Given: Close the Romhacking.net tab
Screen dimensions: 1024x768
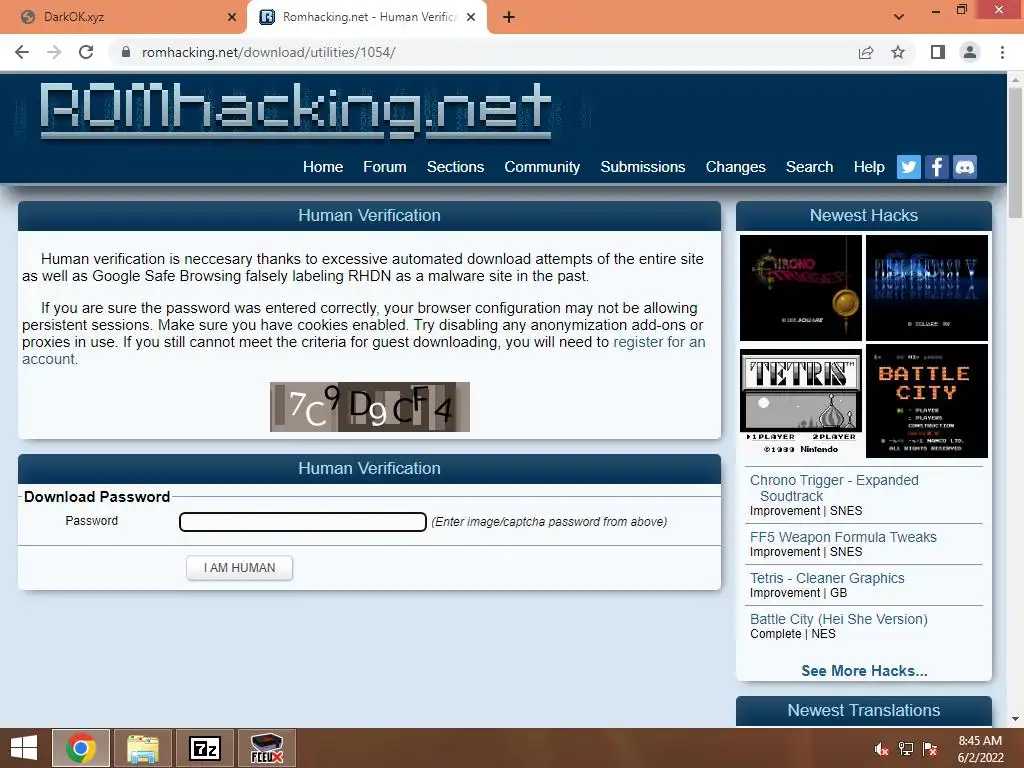Looking at the screenshot, I should tap(471, 17).
